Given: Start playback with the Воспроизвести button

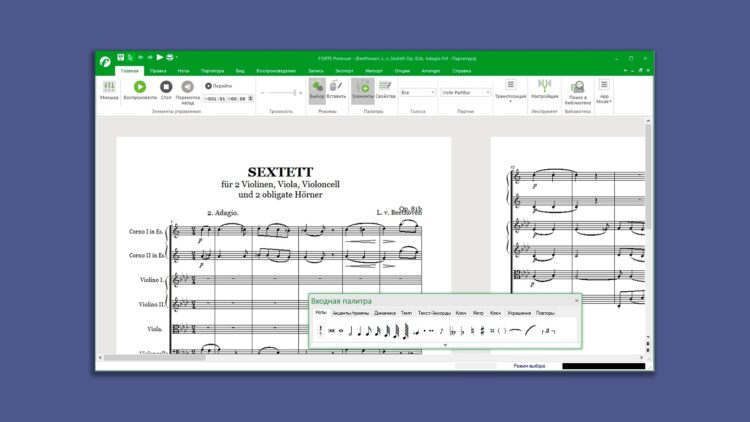Looking at the screenshot, I should pos(140,89).
